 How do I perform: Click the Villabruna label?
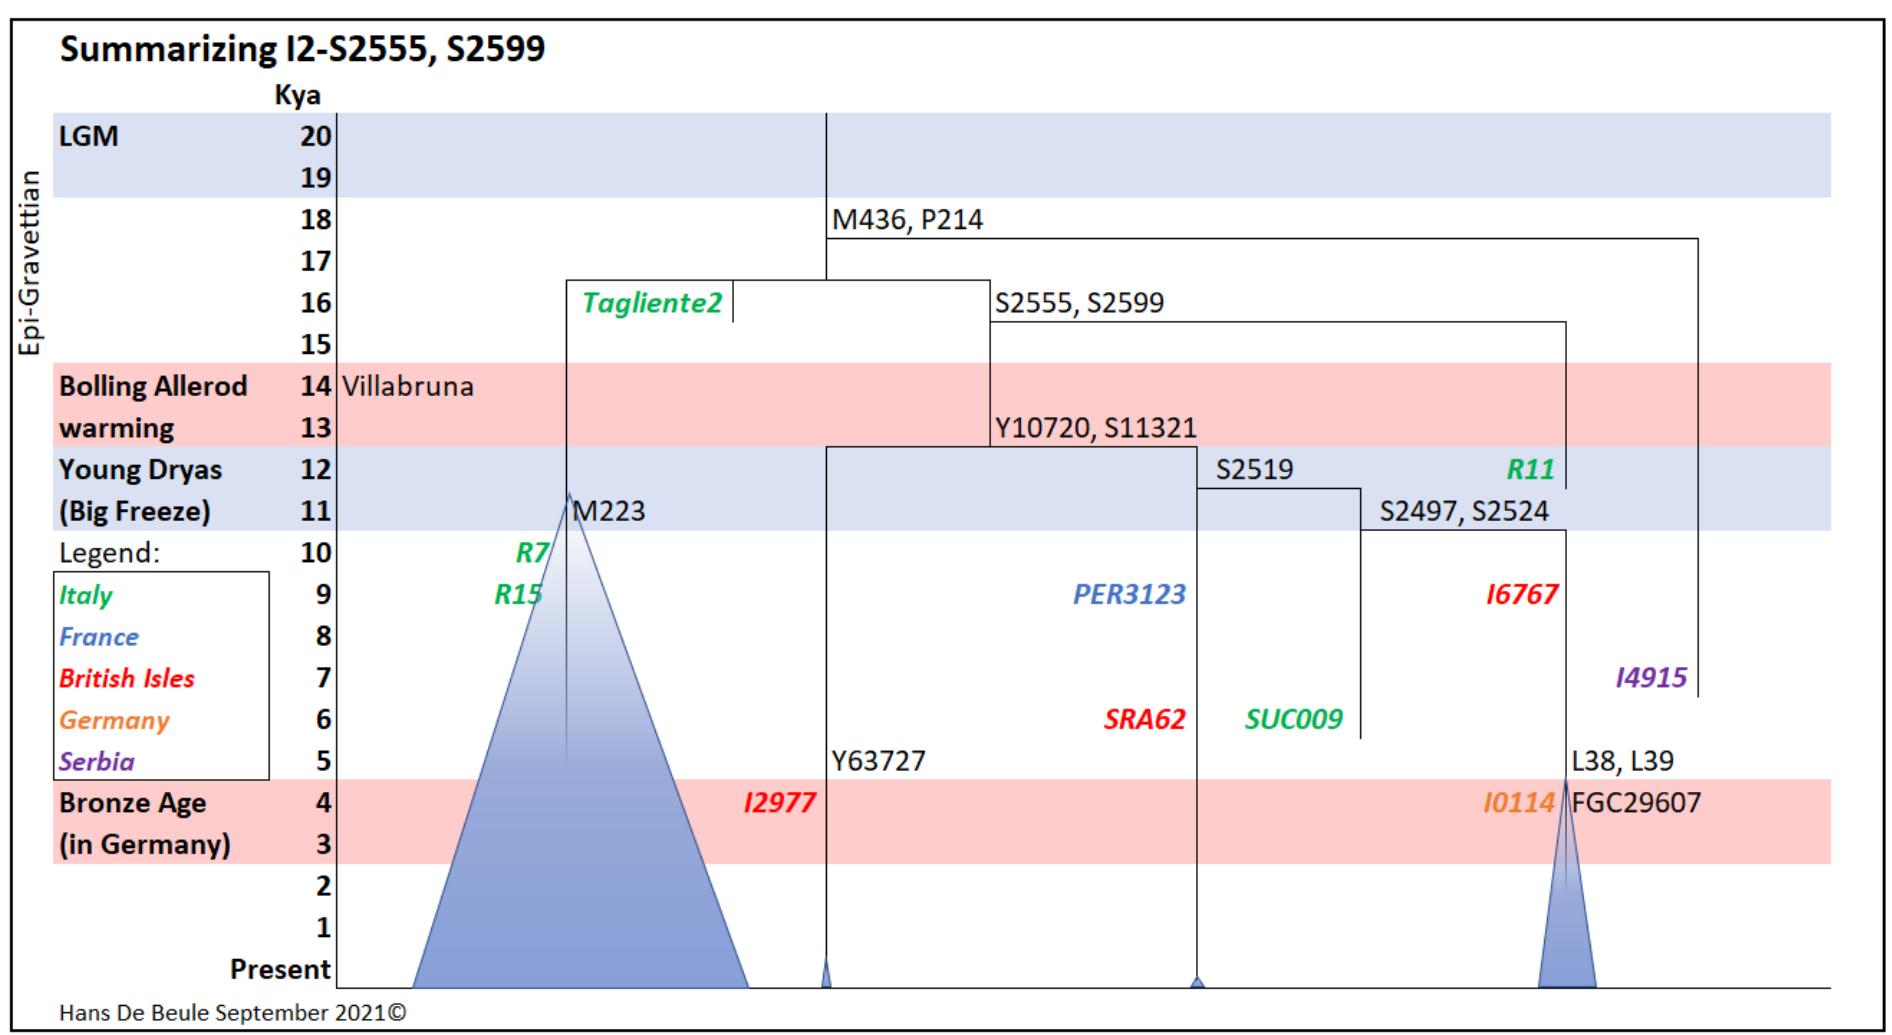(407, 387)
